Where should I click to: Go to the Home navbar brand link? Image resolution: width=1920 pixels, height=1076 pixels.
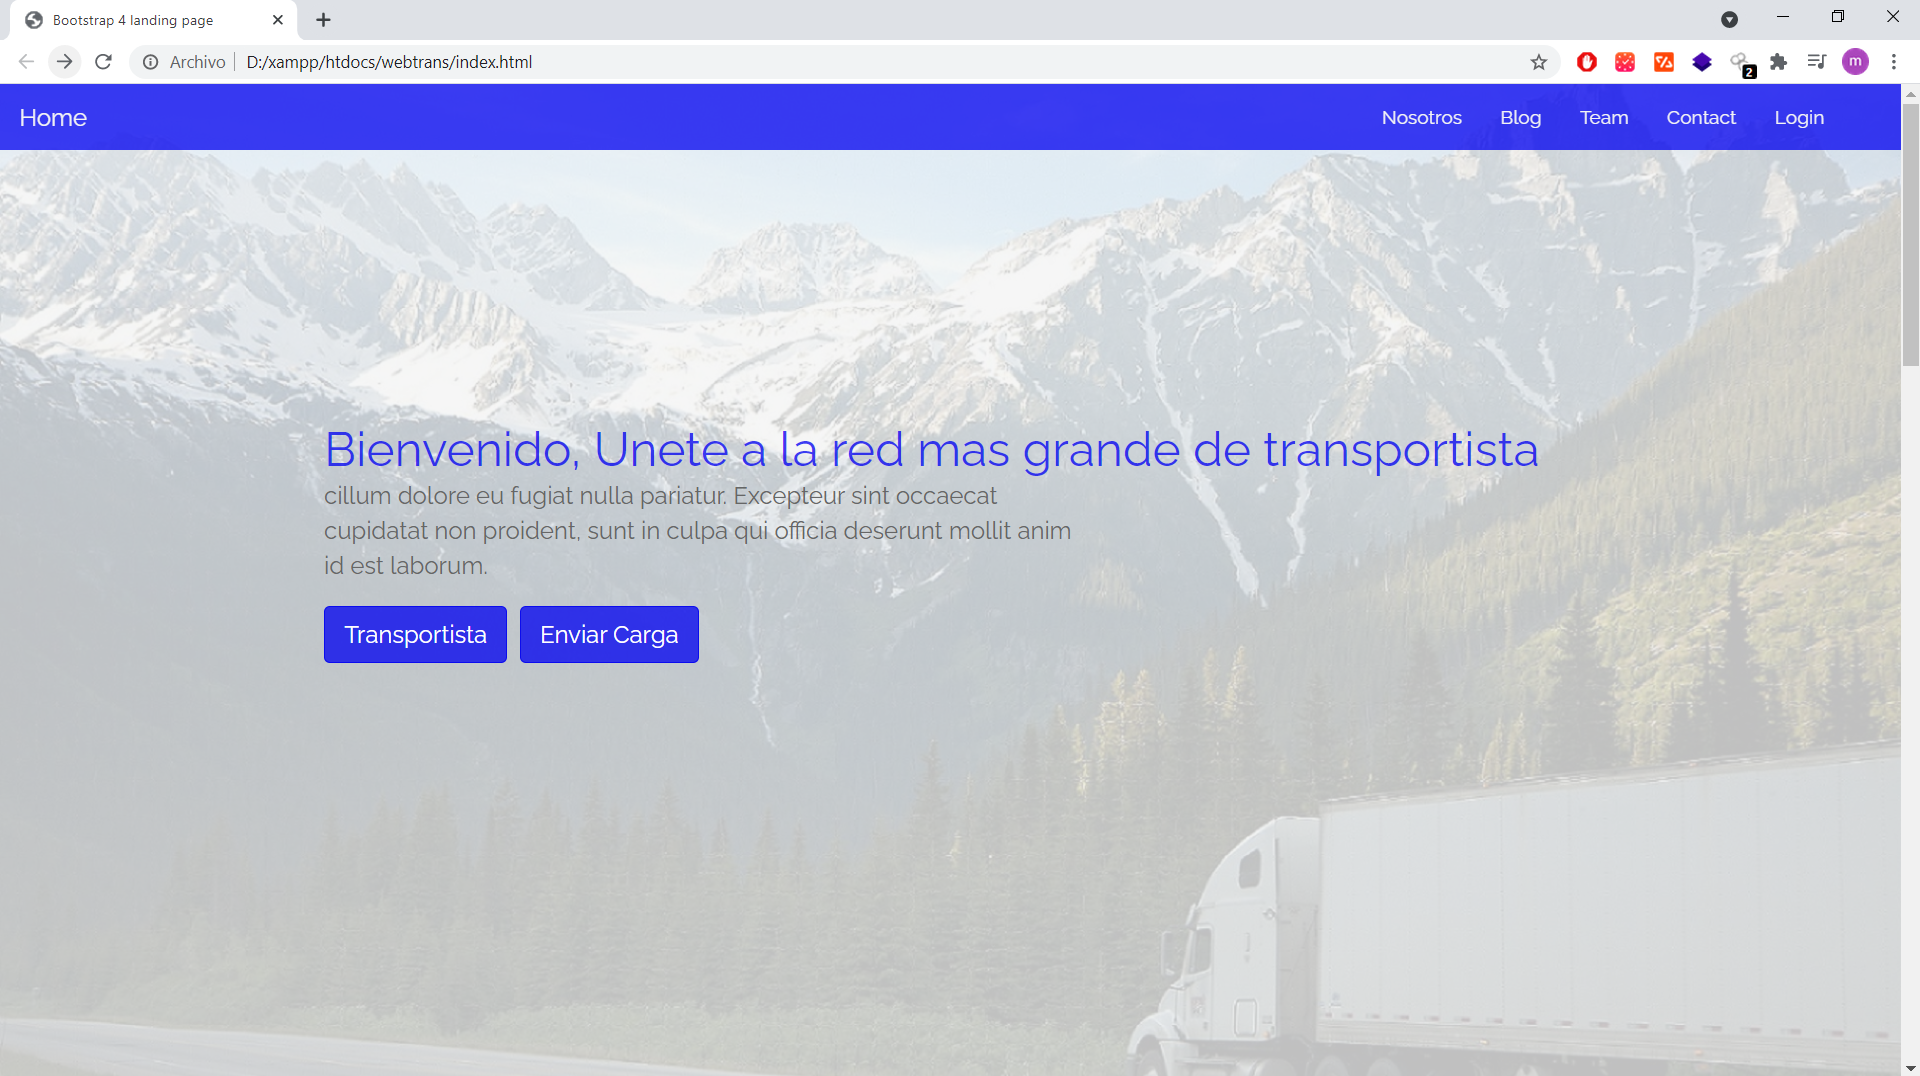click(53, 118)
